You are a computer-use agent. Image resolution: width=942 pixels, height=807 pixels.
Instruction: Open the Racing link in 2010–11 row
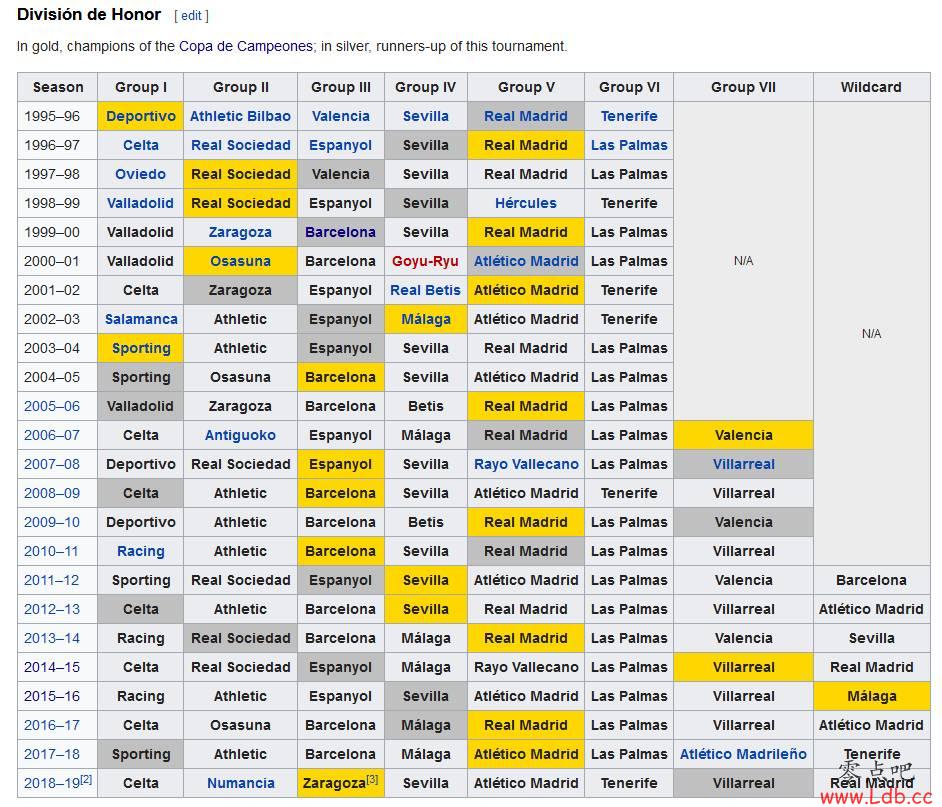(x=141, y=551)
